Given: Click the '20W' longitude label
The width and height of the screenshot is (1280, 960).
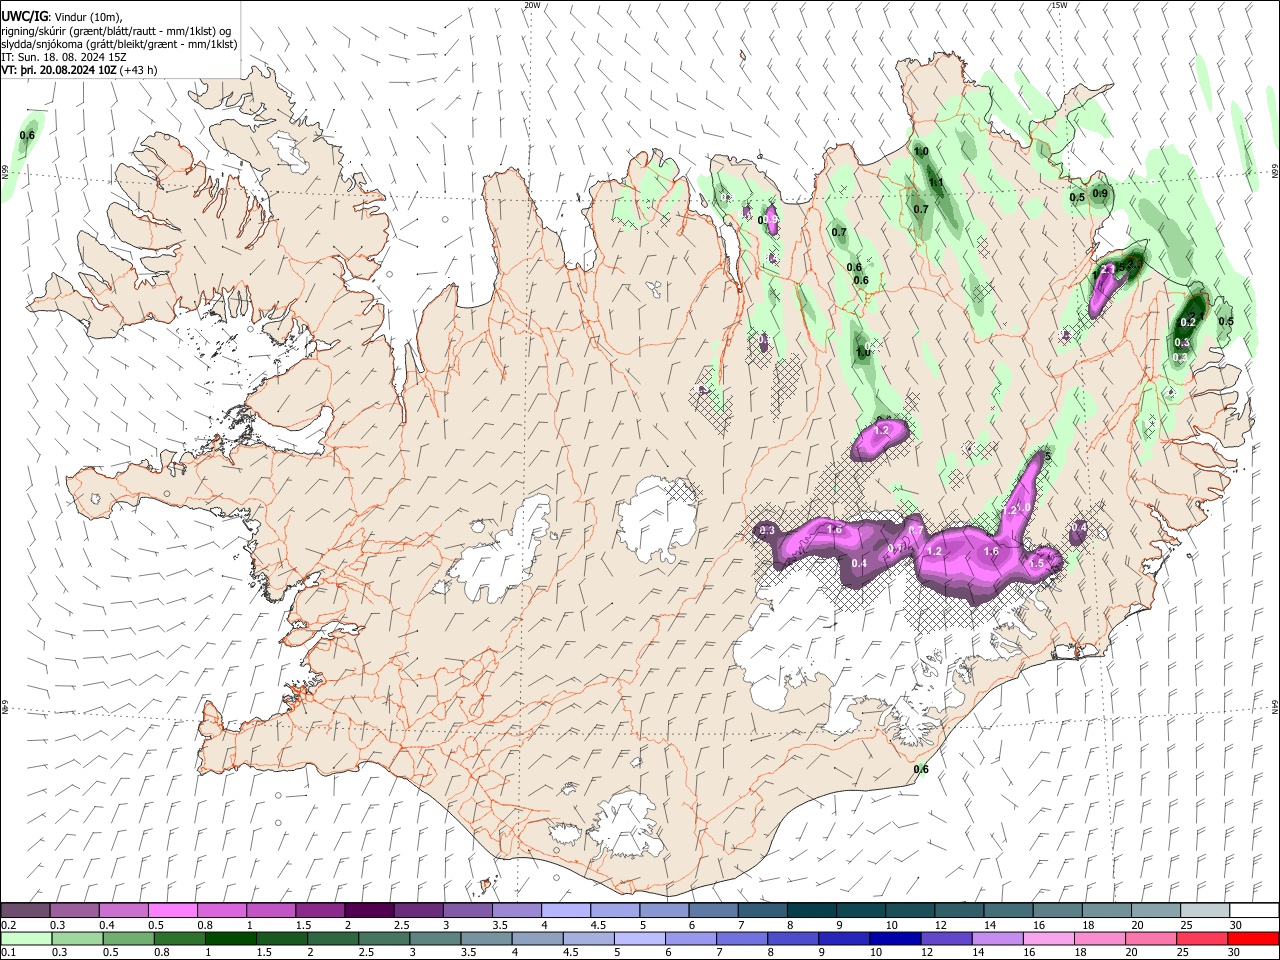Looking at the screenshot, I should click(x=532, y=5).
